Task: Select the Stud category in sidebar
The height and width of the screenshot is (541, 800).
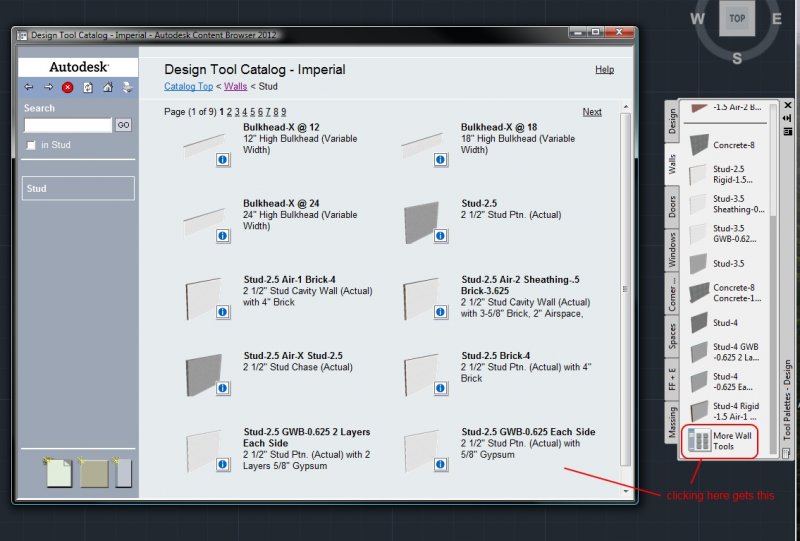Action: (78, 188)
